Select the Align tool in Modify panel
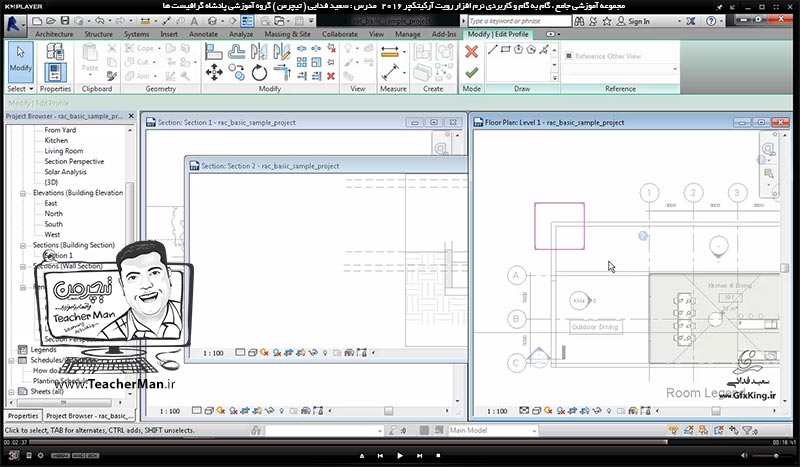Viewport: 800px width, 467px height. click(214, 52)
